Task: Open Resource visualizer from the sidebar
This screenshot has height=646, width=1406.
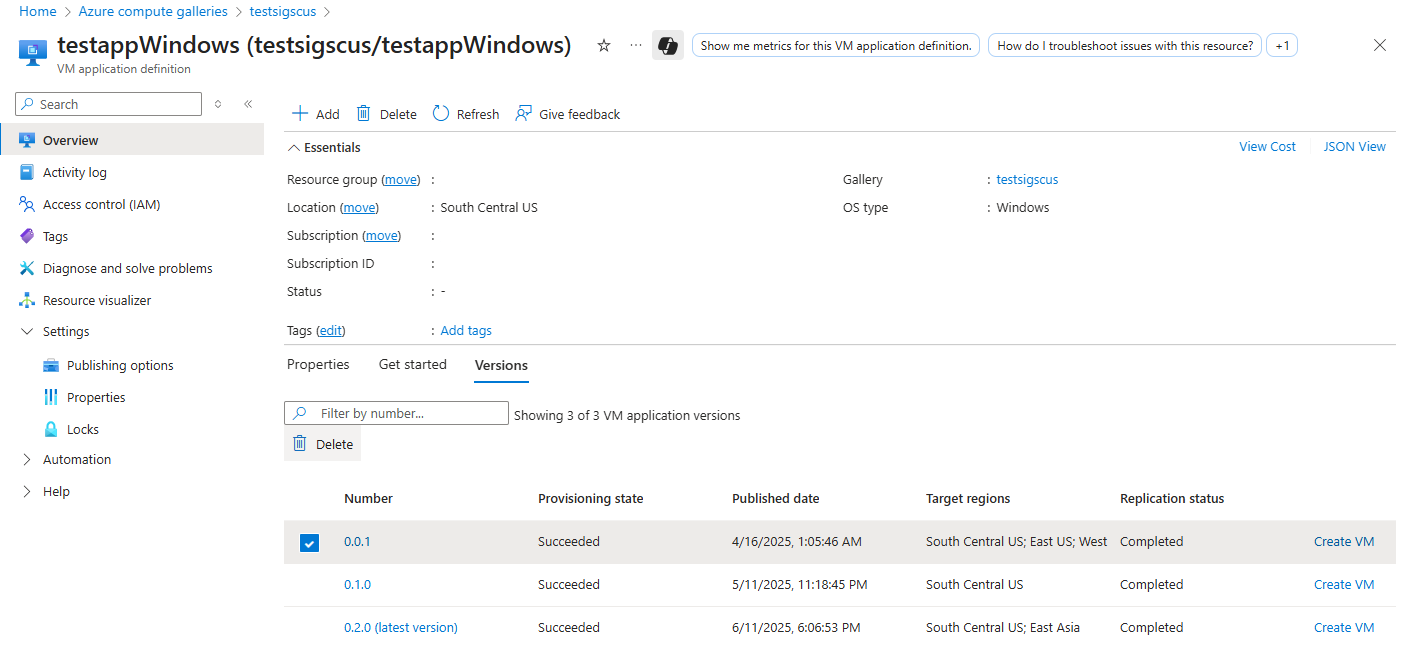Action: coord(96,299)
